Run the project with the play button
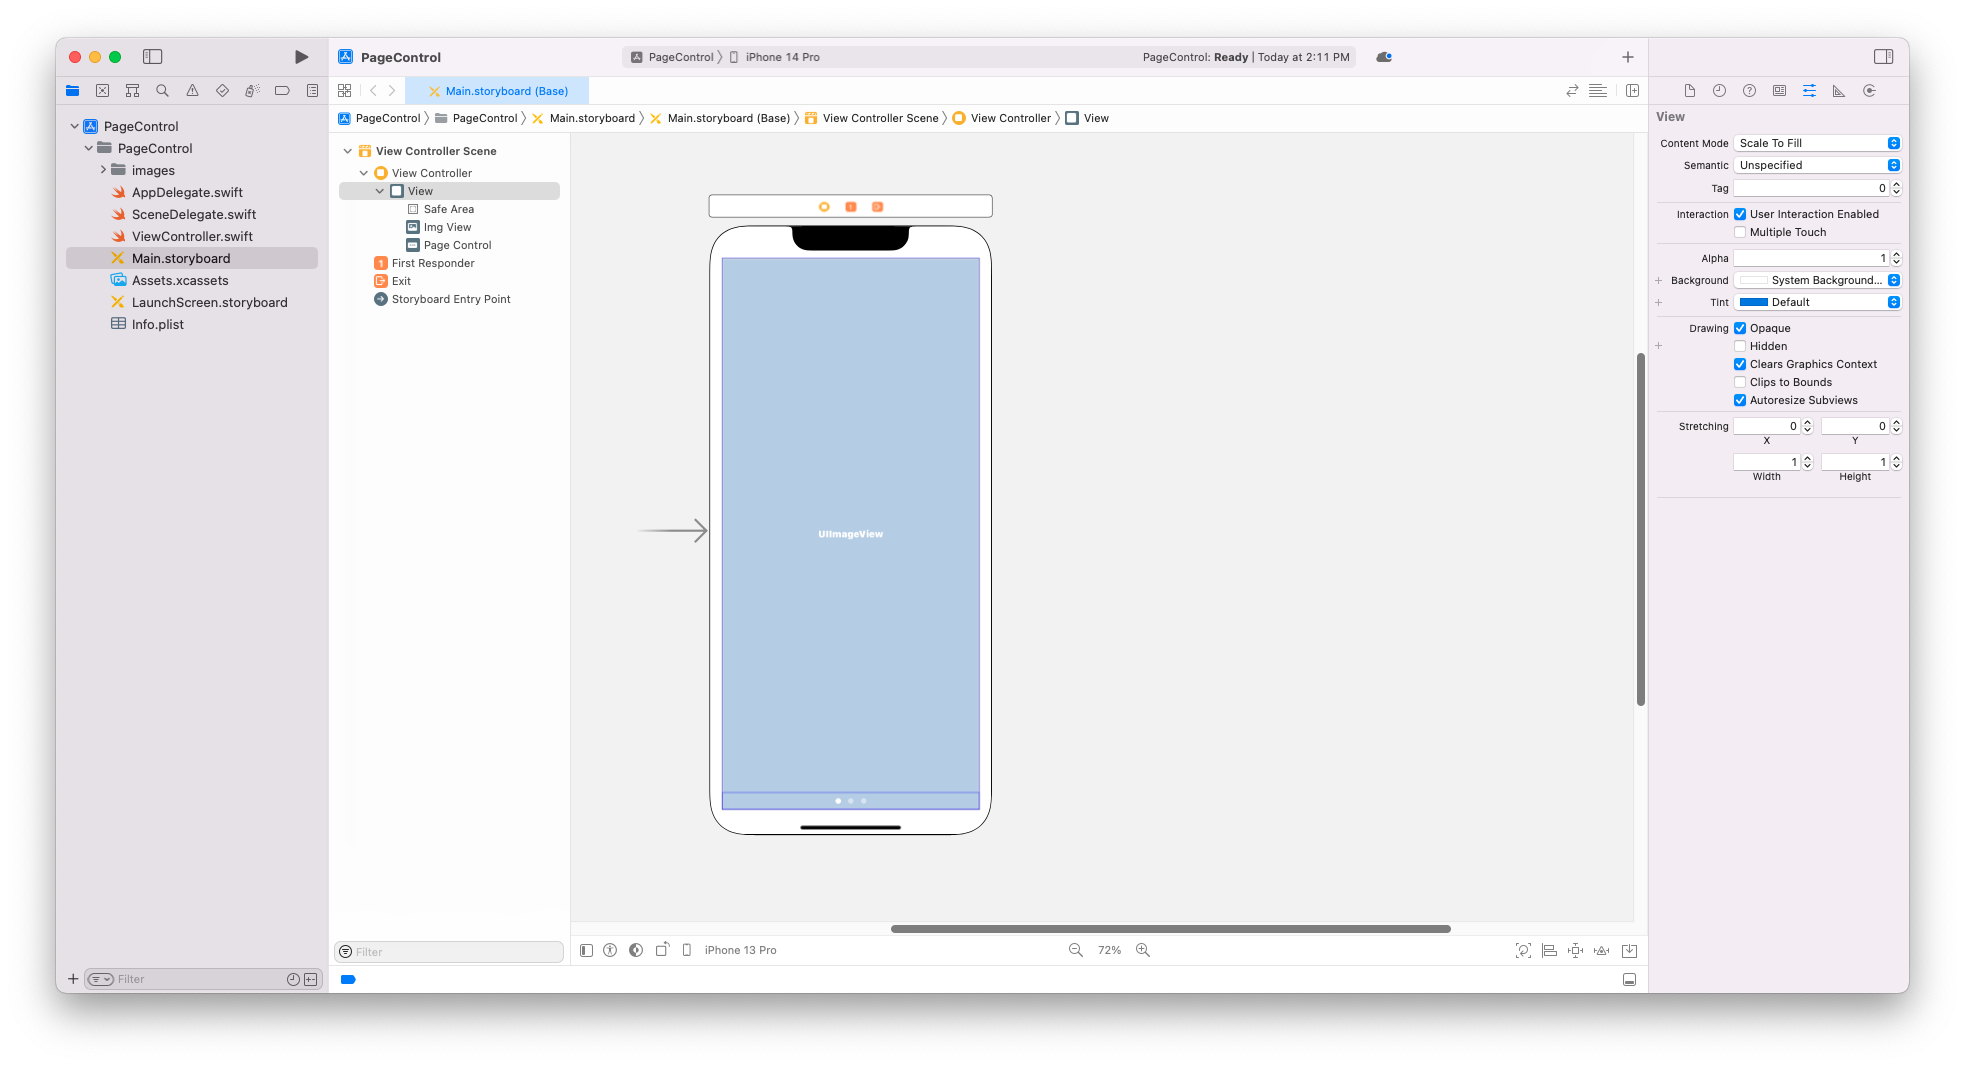The image size is (1965, 1067). pos(301,57)
